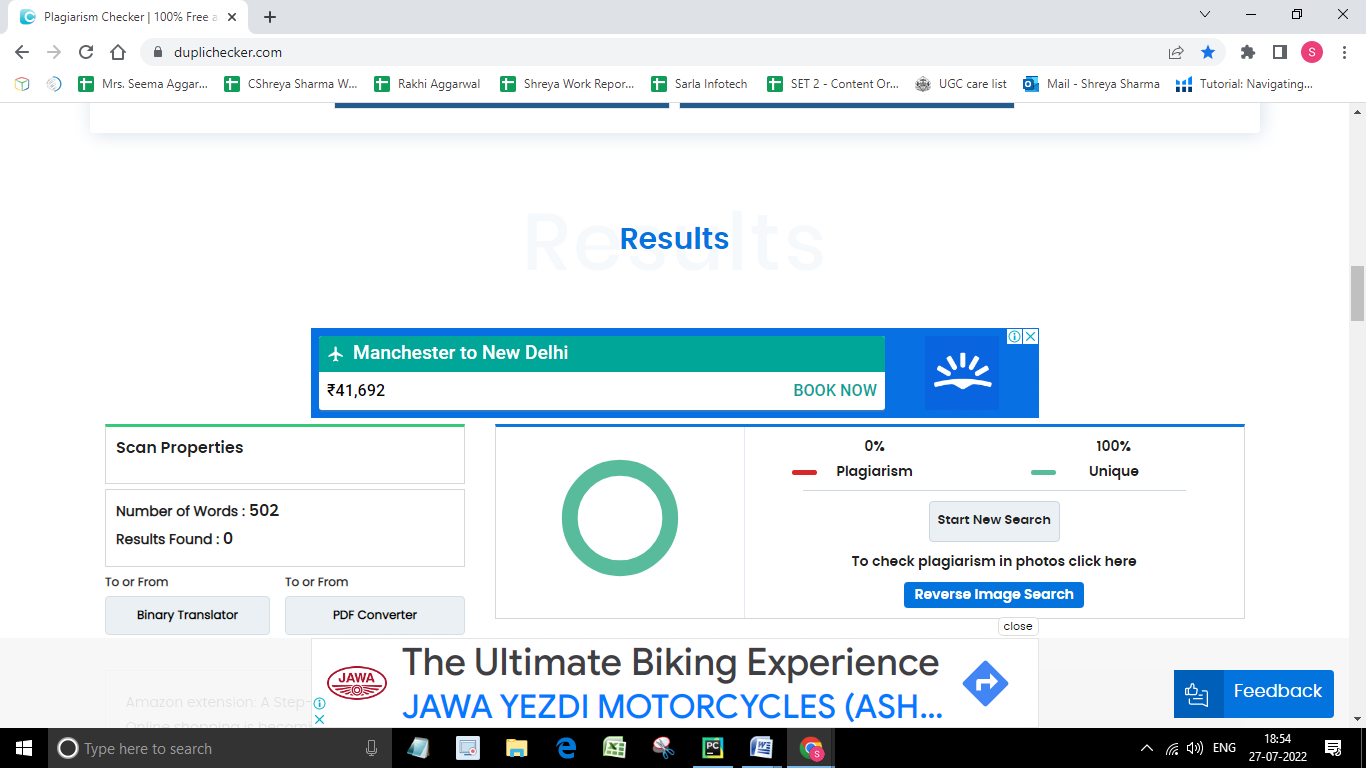Image resolution: width=1366 pixels, height=768 pixels.
Task: Click the ENG language indicator
Action: tap(1224, 748)
